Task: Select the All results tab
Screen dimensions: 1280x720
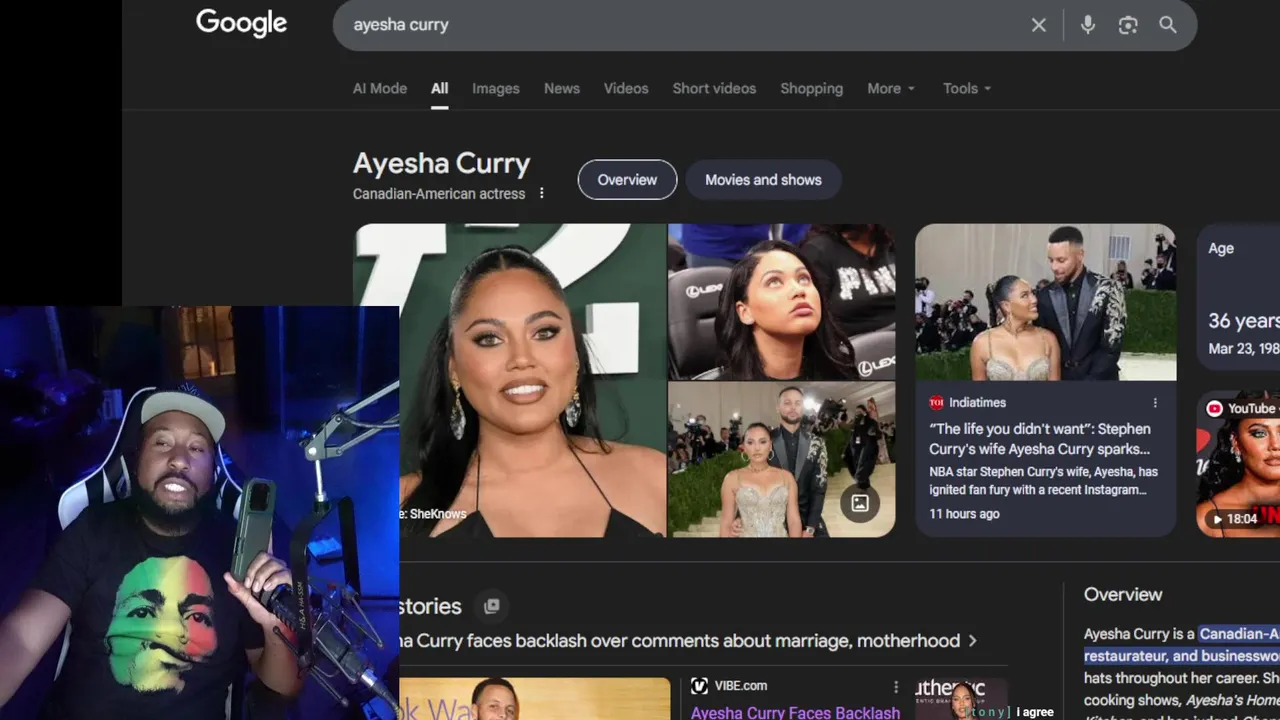Action: (440, 88)
